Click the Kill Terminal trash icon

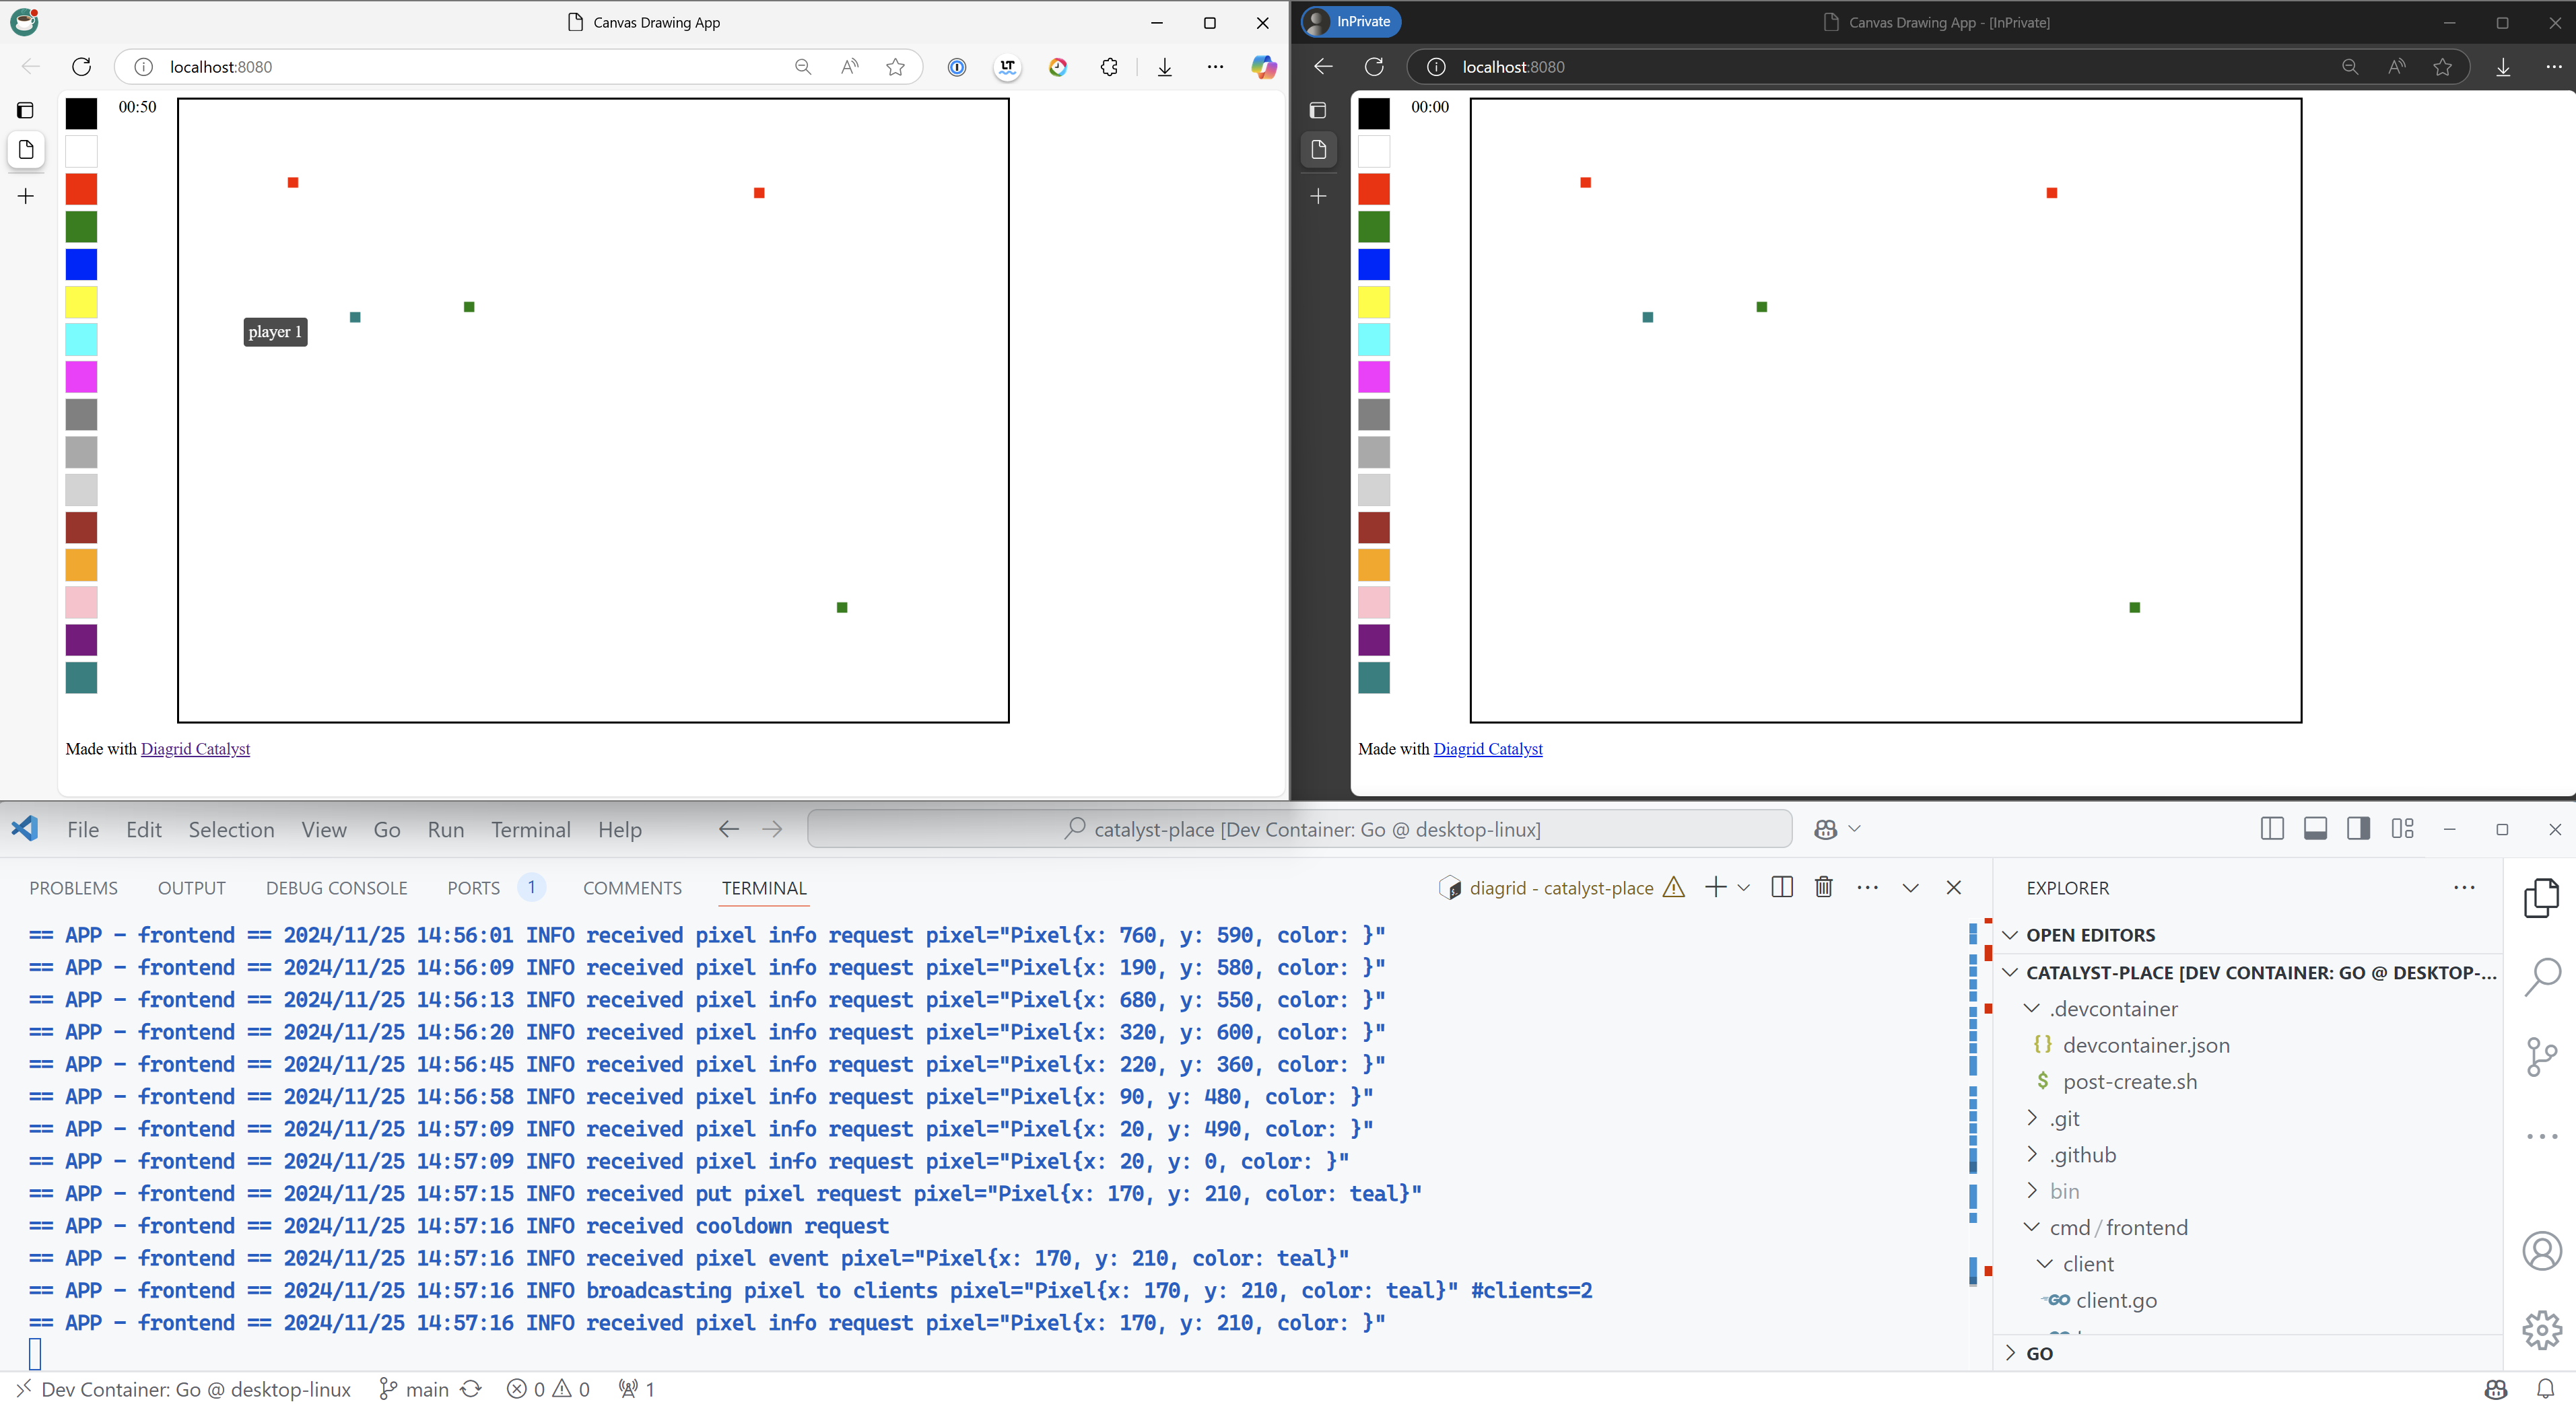[x=1824, y=887]
